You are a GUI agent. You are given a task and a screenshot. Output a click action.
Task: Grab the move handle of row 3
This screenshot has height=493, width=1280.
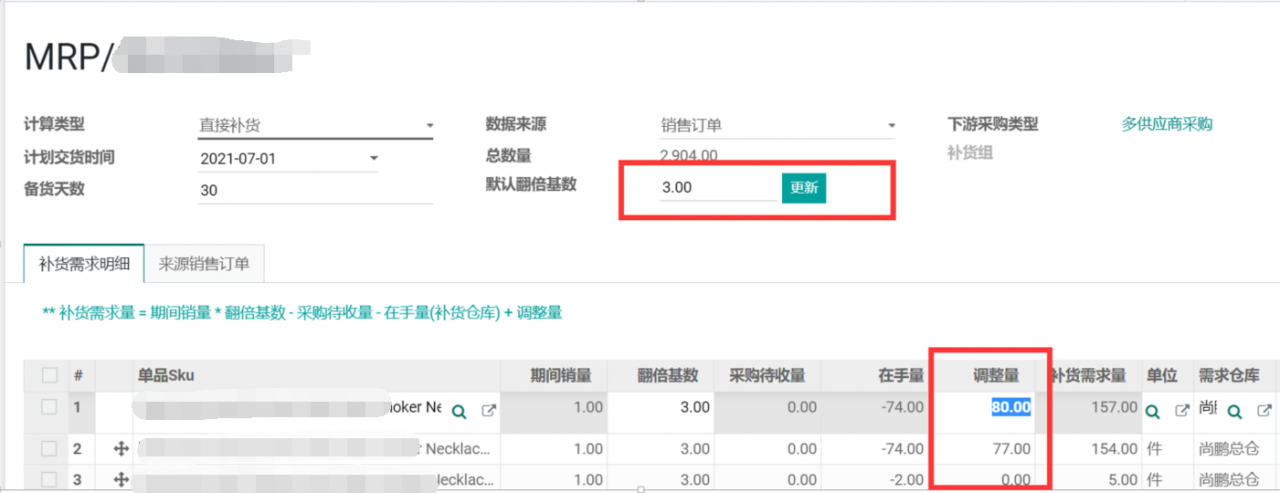121,479
